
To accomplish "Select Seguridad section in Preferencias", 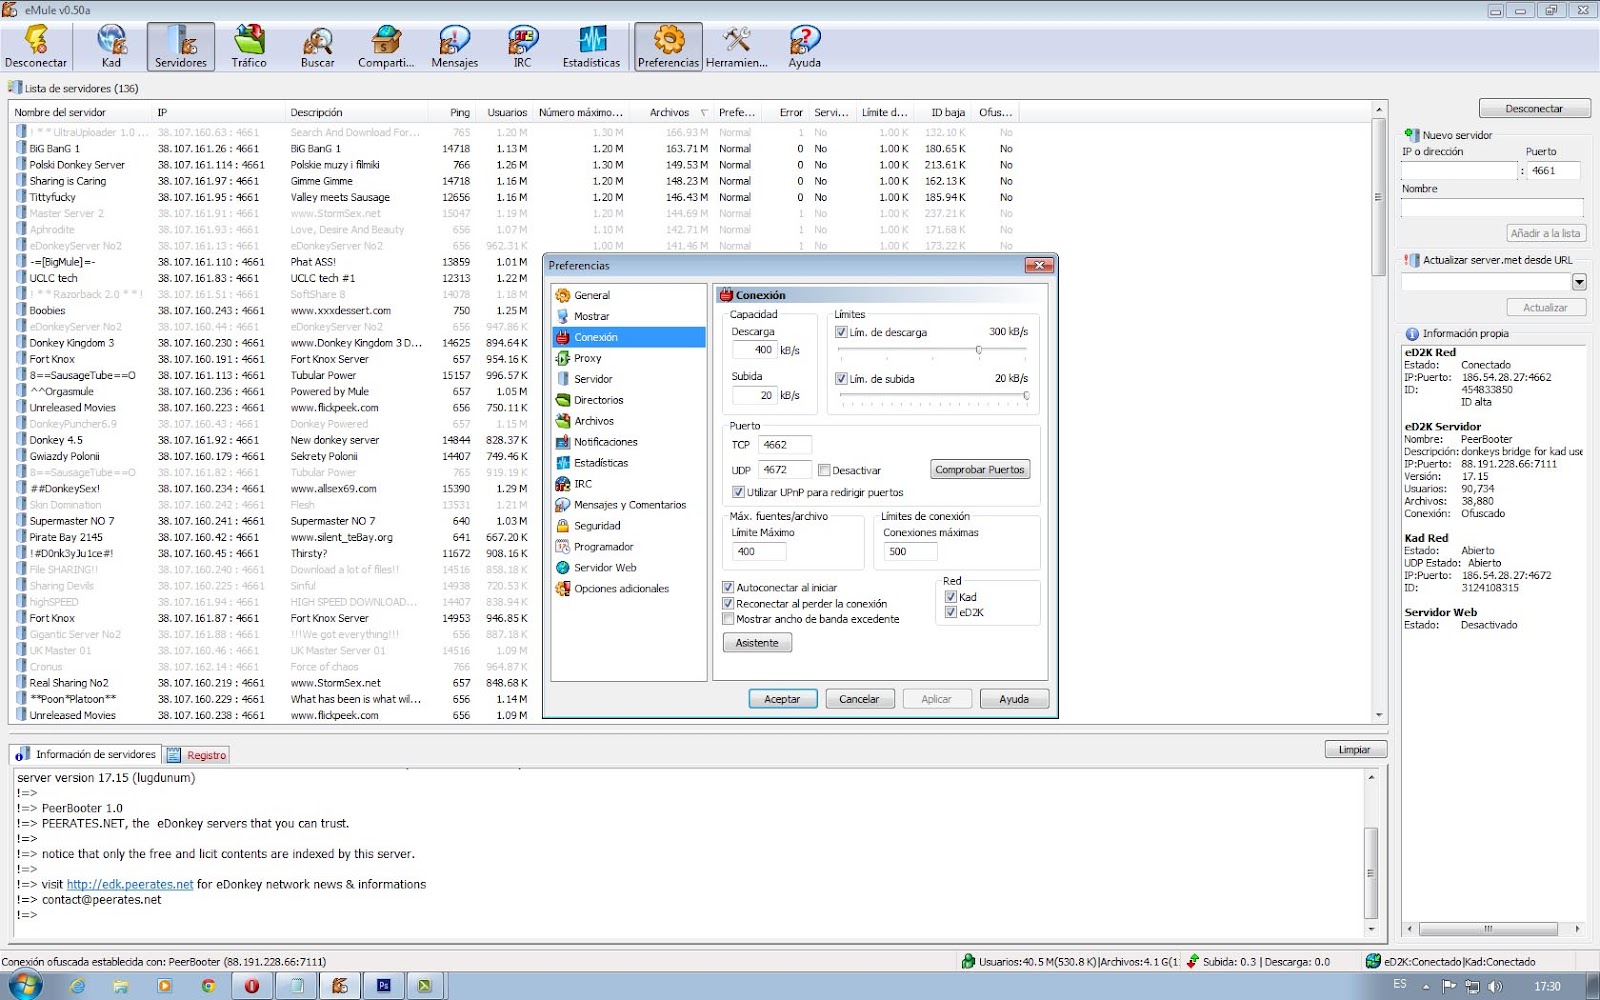I will [x=597, y=525].
